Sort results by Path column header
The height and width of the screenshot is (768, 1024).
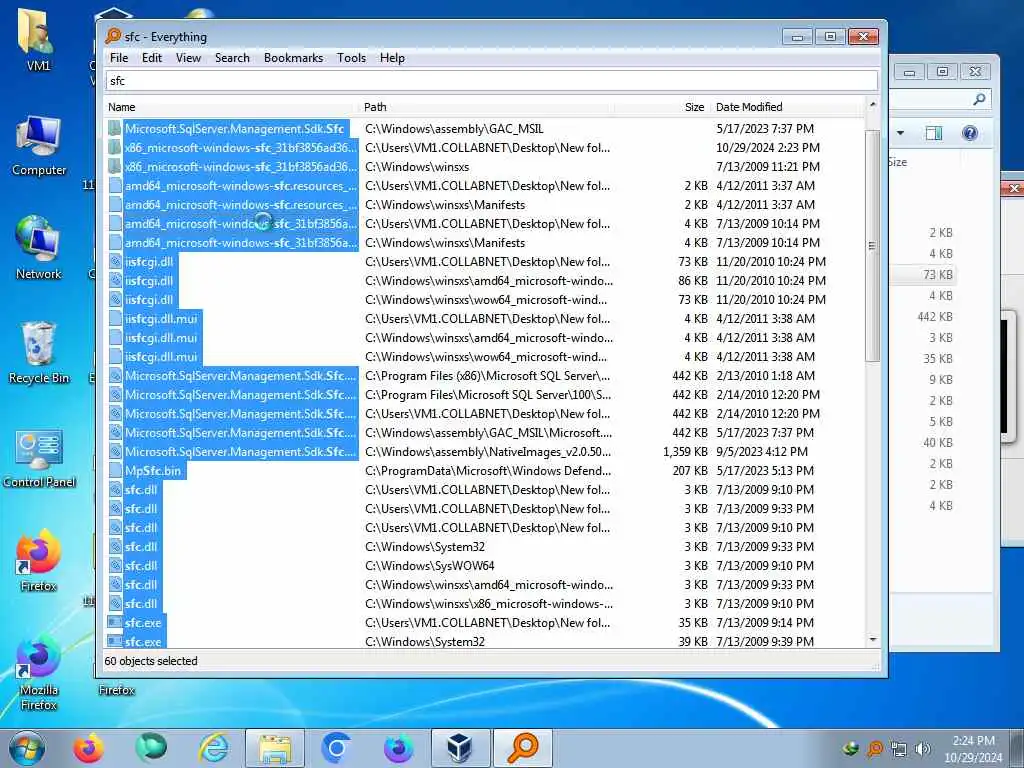[x=487, y=107]
